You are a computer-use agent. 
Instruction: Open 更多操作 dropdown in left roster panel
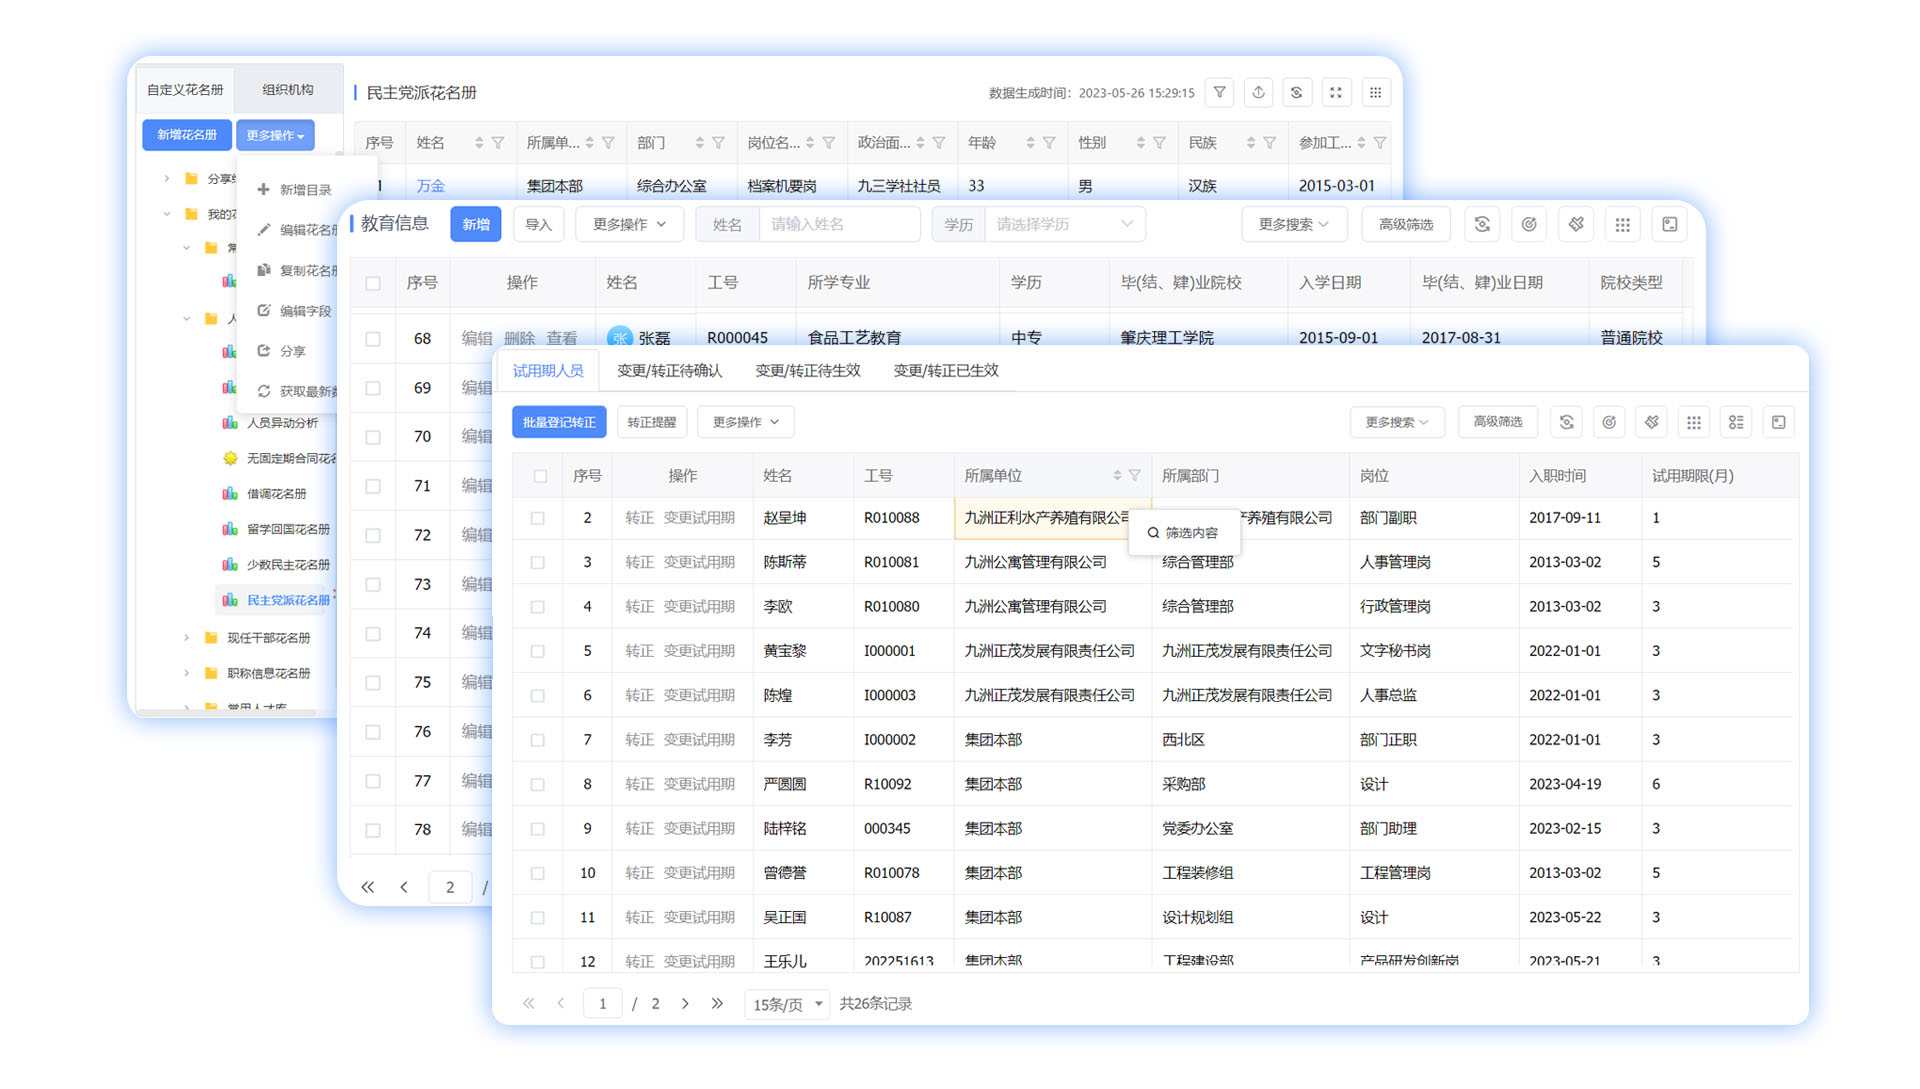275,135
